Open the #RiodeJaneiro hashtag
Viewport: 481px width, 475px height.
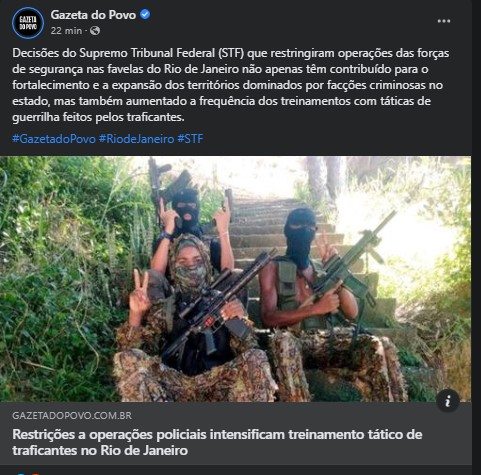[x=136, y=139]
